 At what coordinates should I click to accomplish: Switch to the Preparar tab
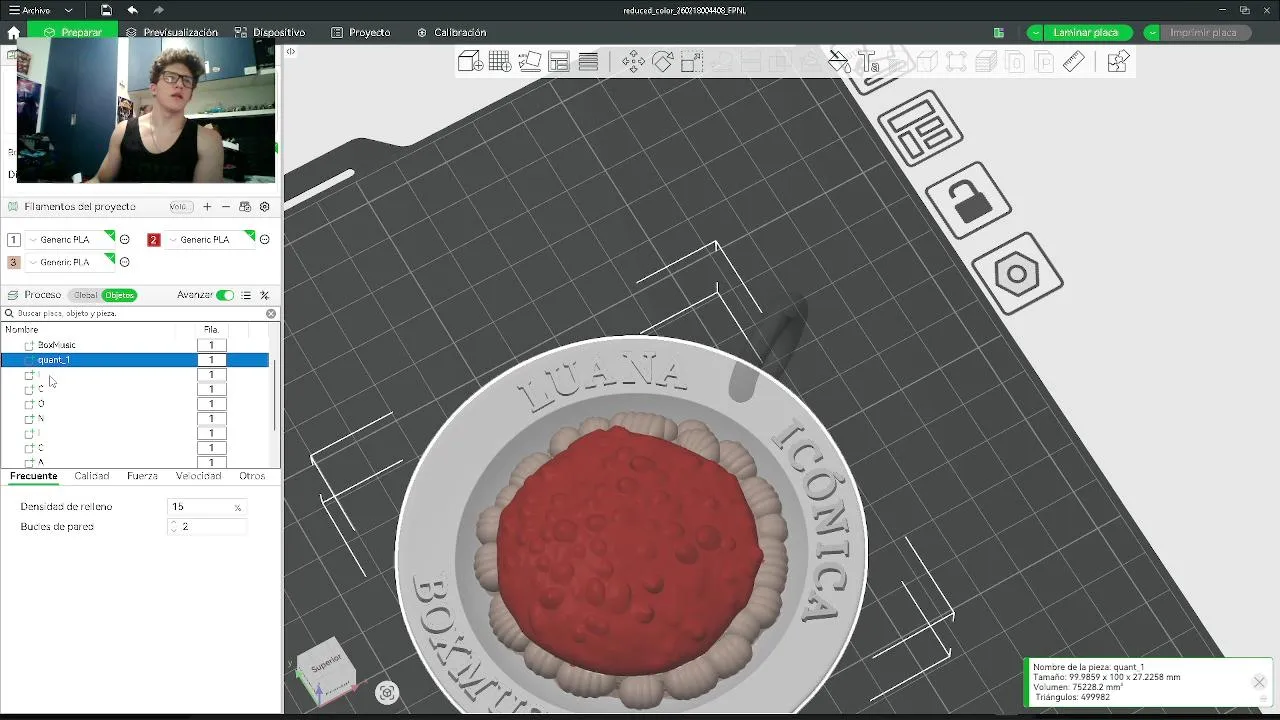pos(72,32)
